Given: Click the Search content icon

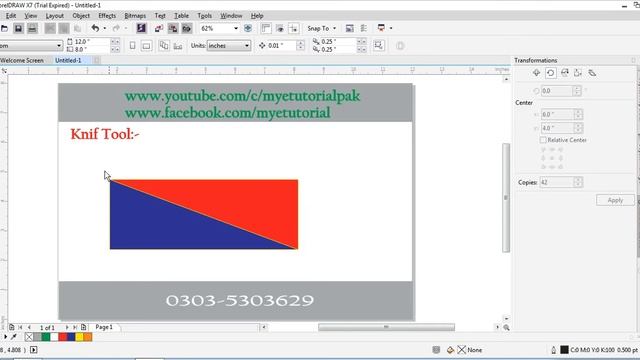Looking at the screenshot, I should pos(141,28).
